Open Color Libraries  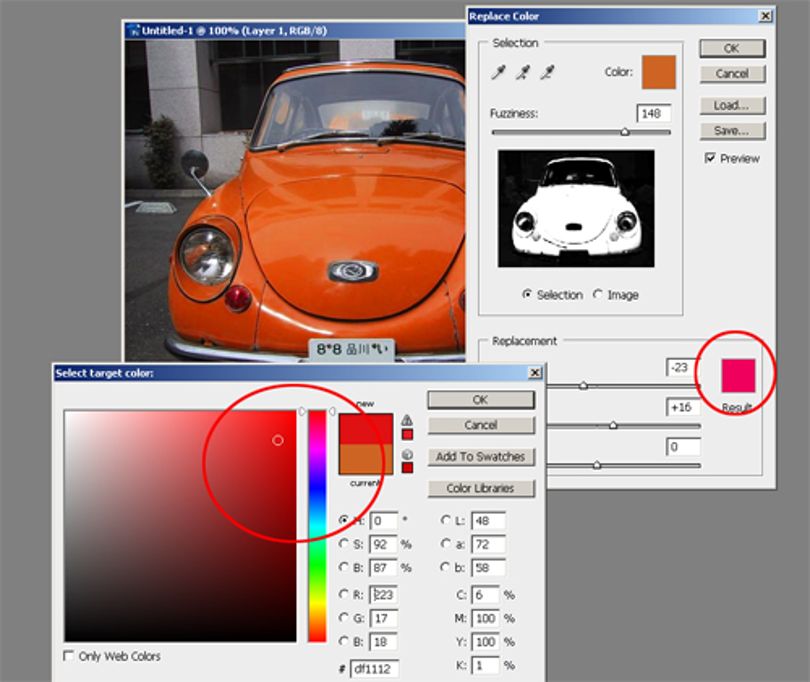480,488
